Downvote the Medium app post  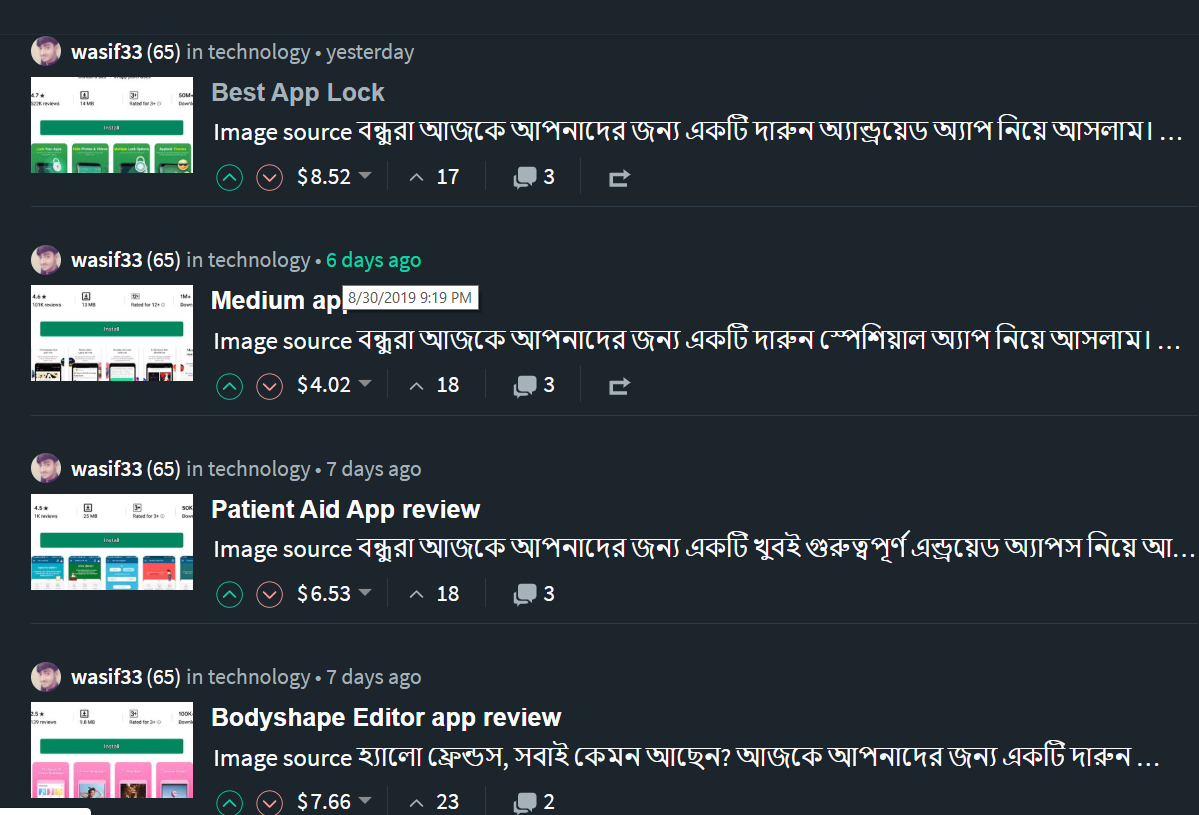pyautogui.click(x=269, y=386)
